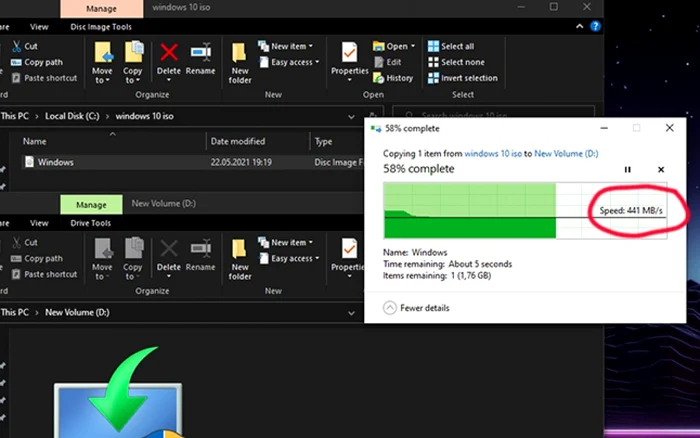Viewport: 700px width, 438px height.
Task: Create New folder in the windows 10 iso window
Action: (240, 63)
